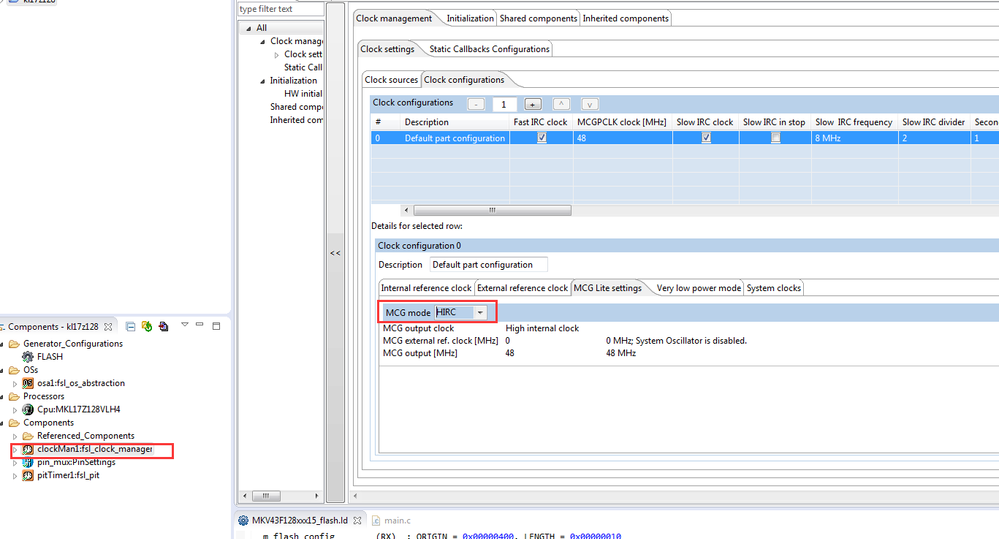
Task: Click plus button to add clock configuration
Action: coord(533,104)
